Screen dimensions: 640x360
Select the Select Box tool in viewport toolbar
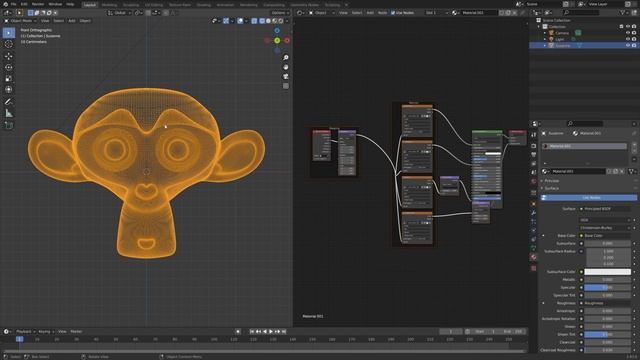pos(9,33)
